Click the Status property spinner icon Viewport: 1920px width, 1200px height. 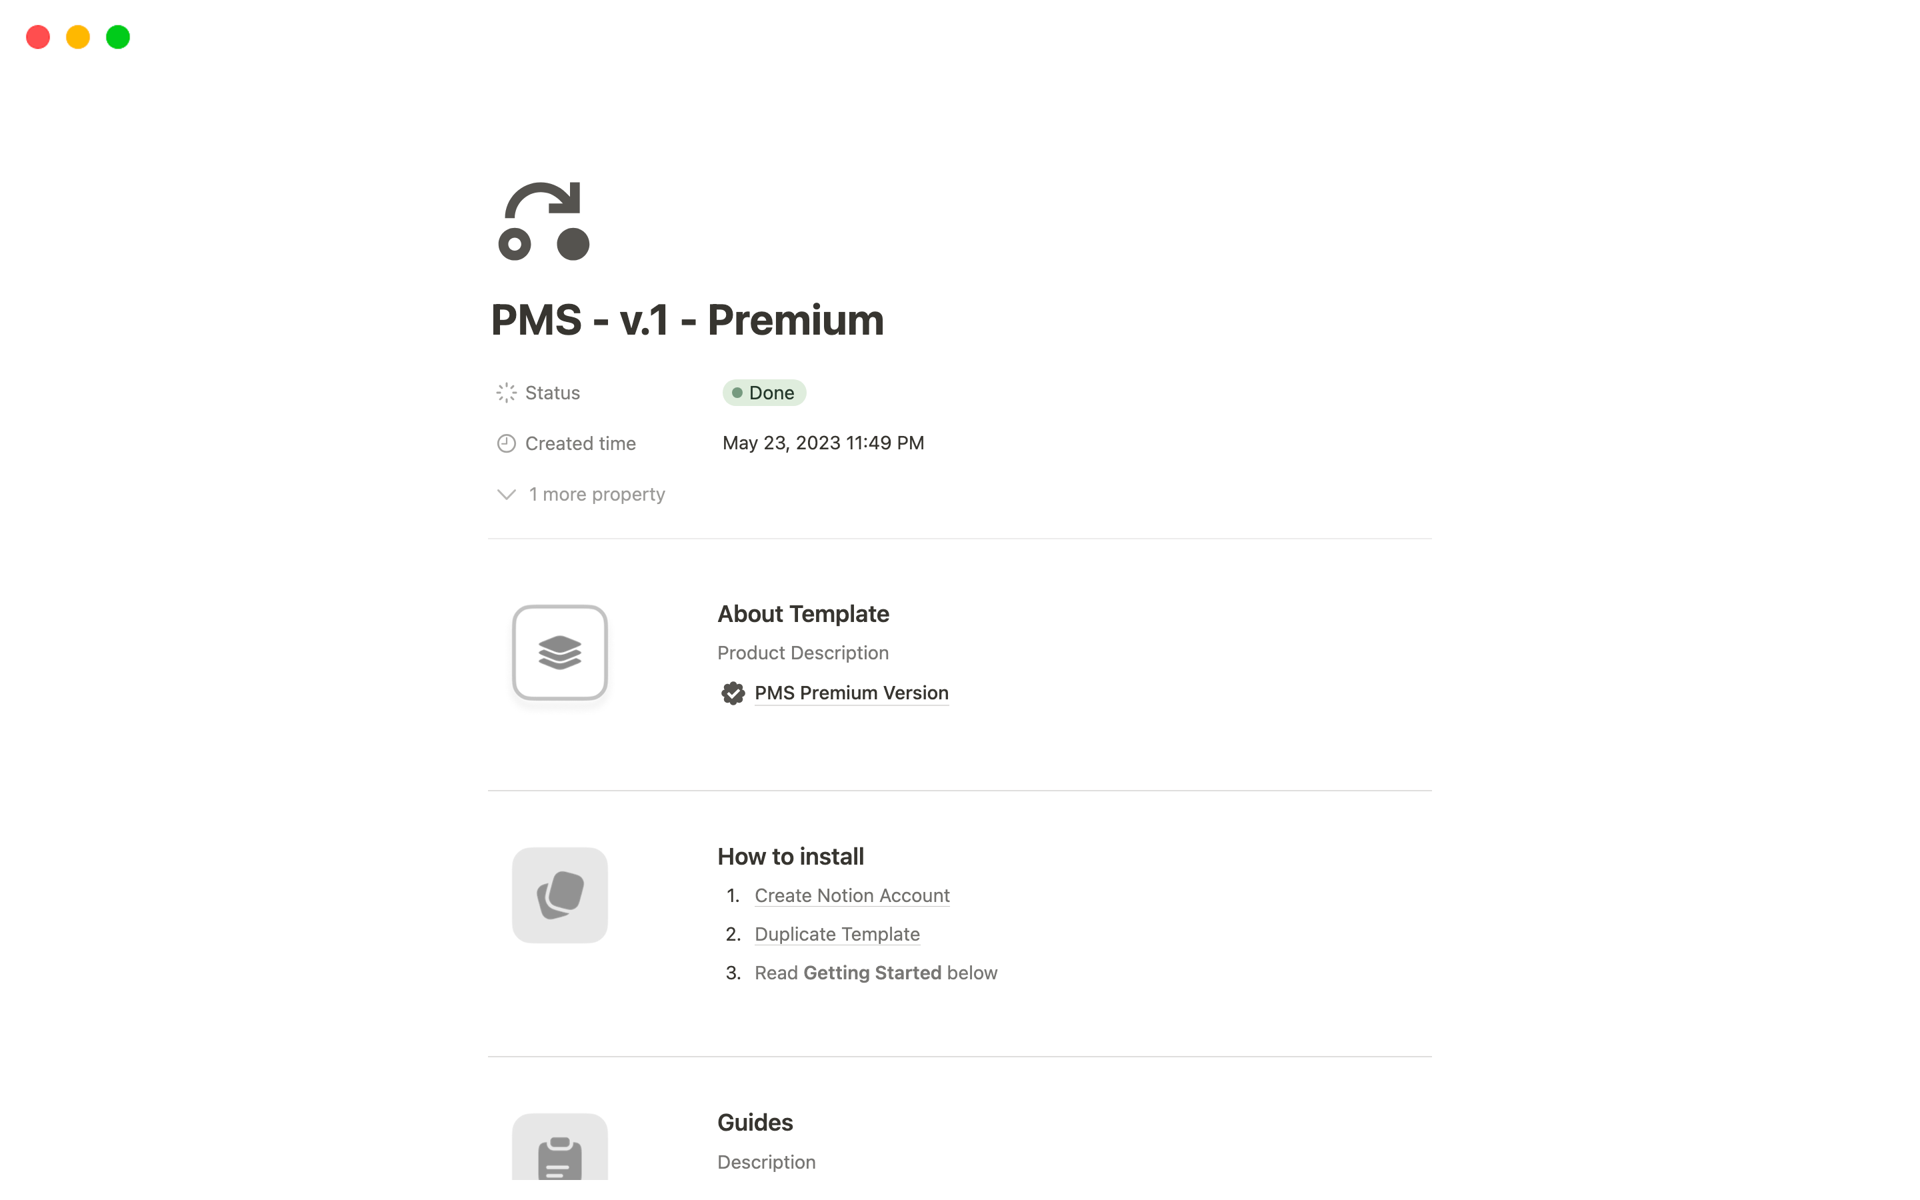click(x=506, y=393)
